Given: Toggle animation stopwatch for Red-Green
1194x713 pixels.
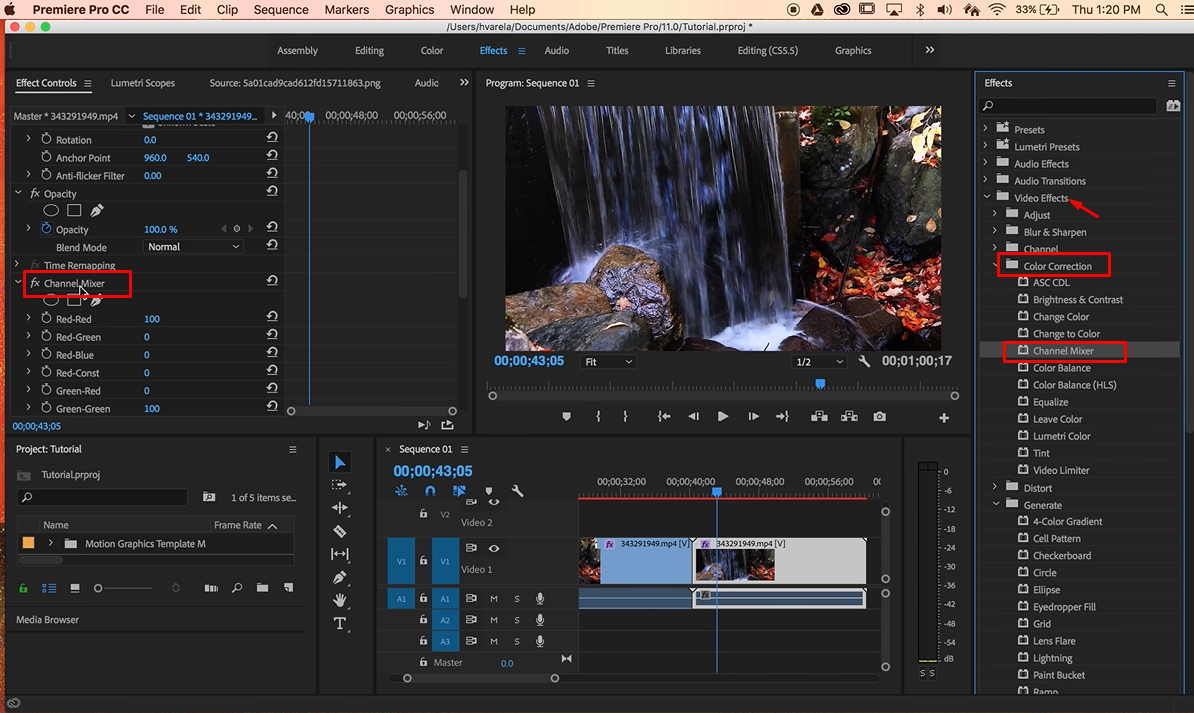Looking at the screenshot, I should [46, 336].
